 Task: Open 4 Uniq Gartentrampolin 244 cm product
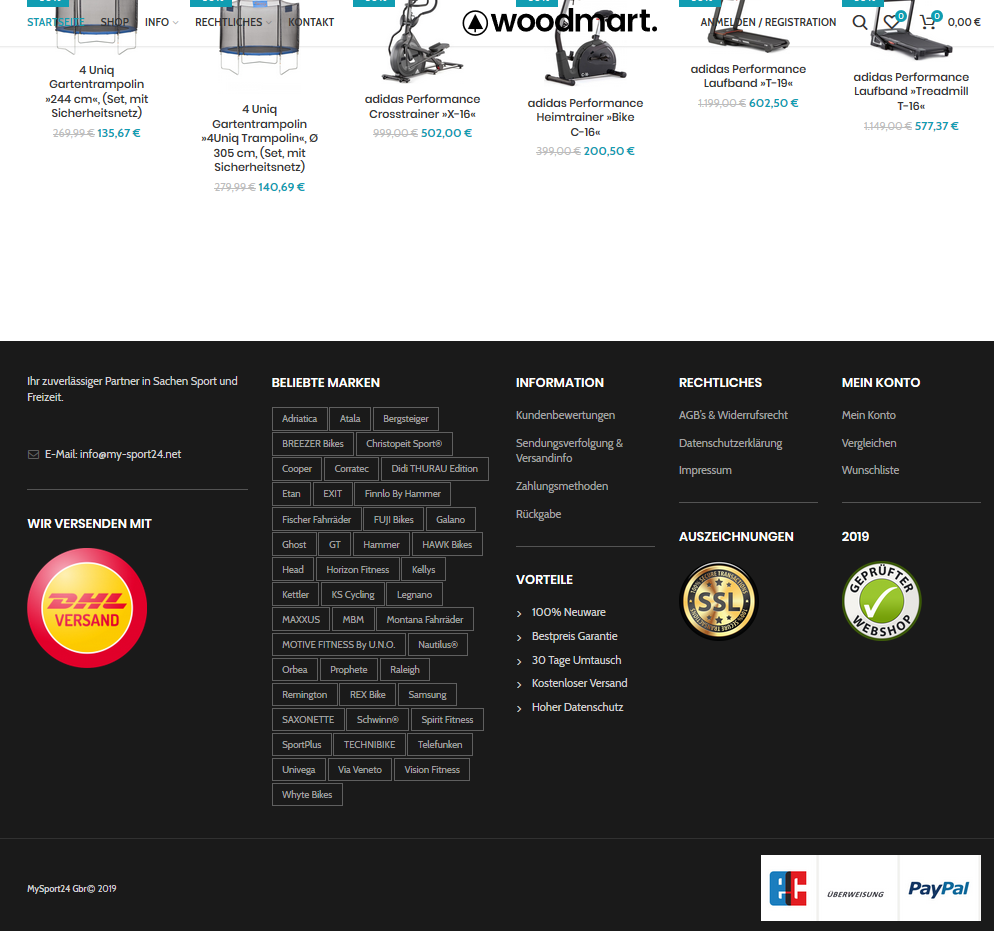(x=96, y=91)
